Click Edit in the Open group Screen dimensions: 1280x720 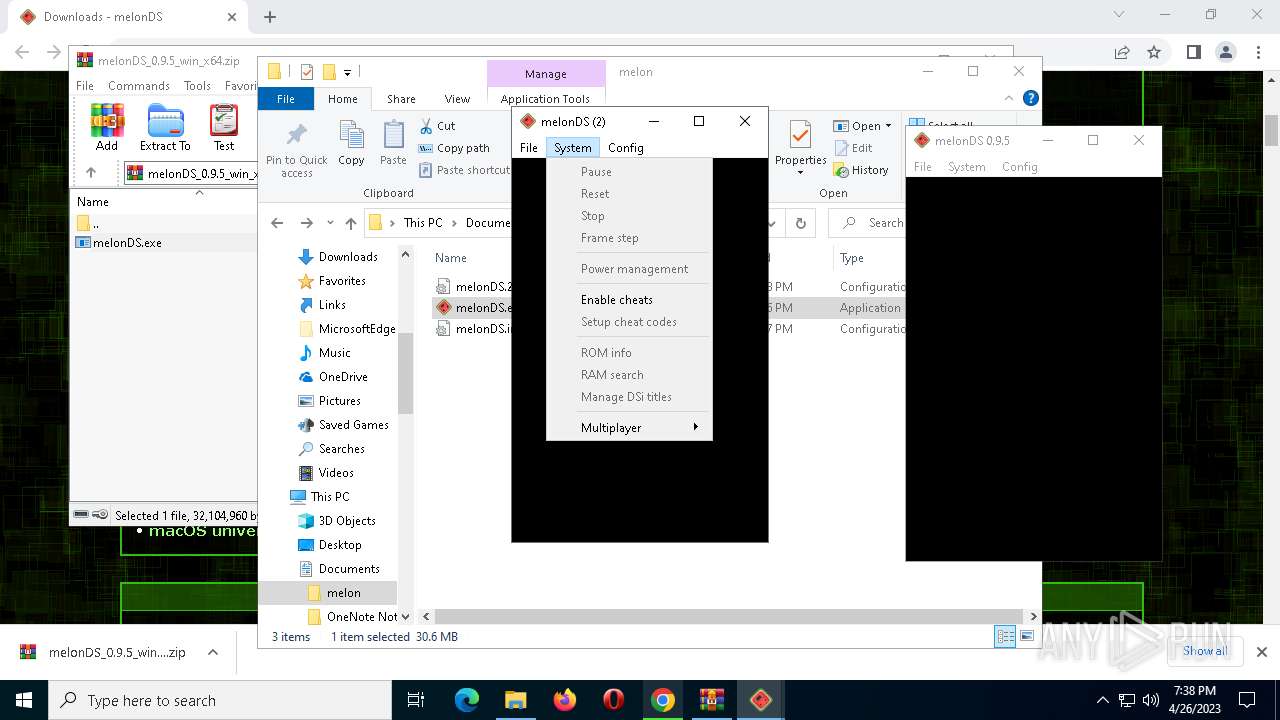853,148
